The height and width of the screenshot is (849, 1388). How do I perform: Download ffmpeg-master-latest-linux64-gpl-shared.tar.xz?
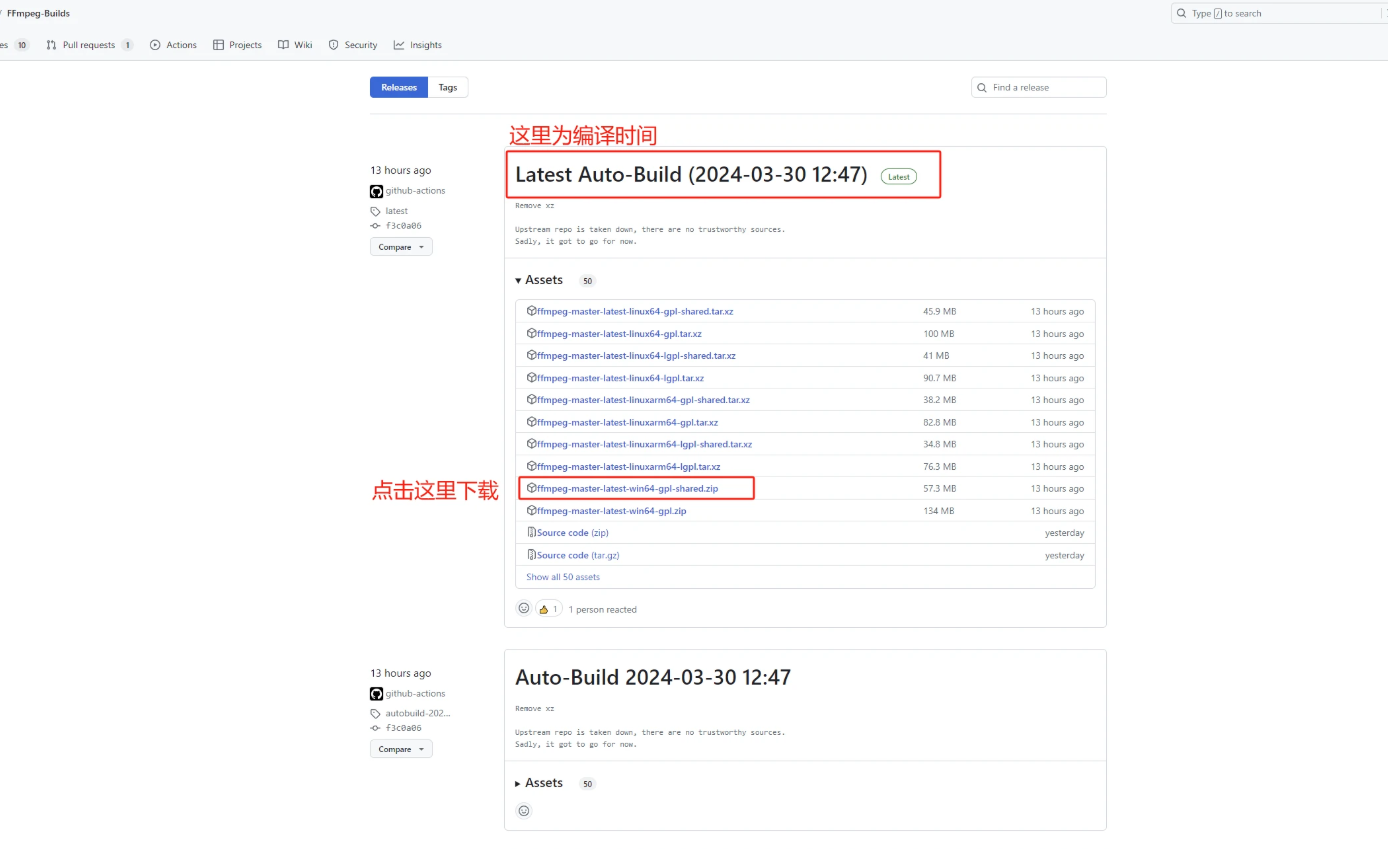click(635, 311)
